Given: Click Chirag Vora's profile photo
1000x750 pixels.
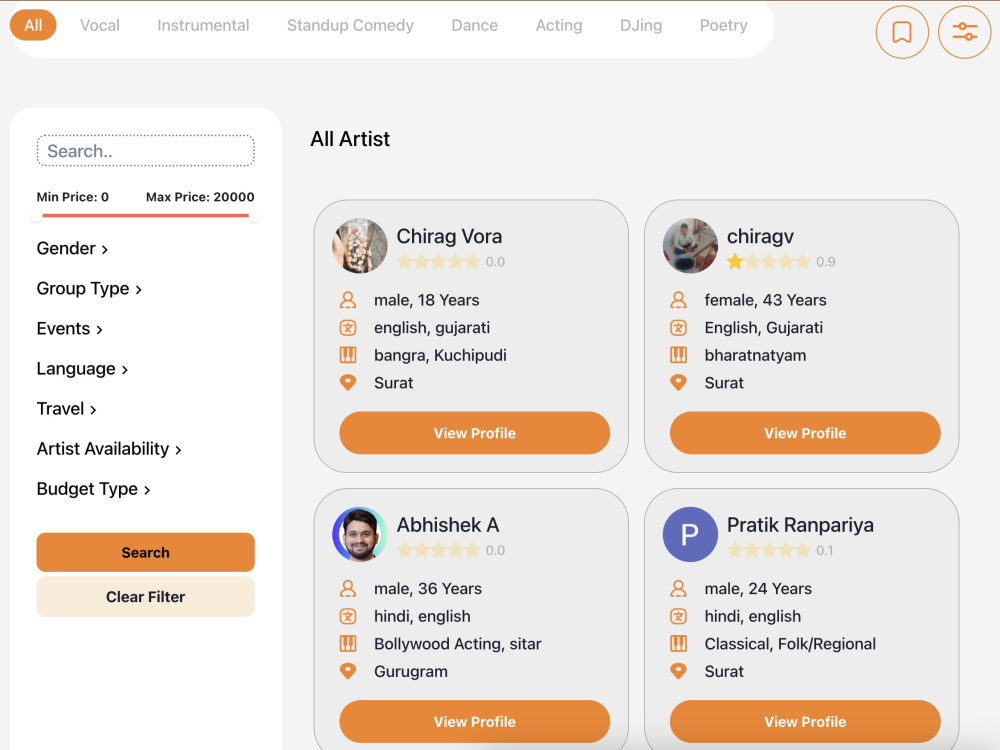Looking at the screenshot, I should 360,246.
